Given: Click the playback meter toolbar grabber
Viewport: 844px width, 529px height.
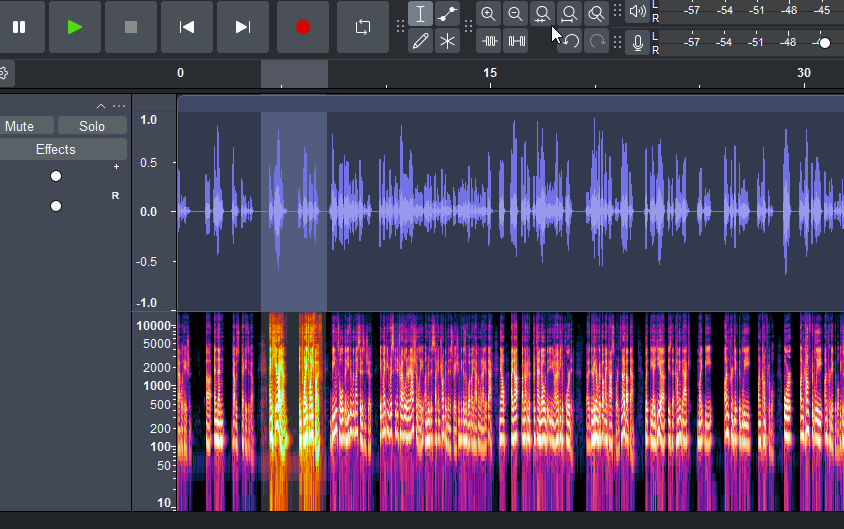Looking at the screenshot, I should click(x=617, y=11).
